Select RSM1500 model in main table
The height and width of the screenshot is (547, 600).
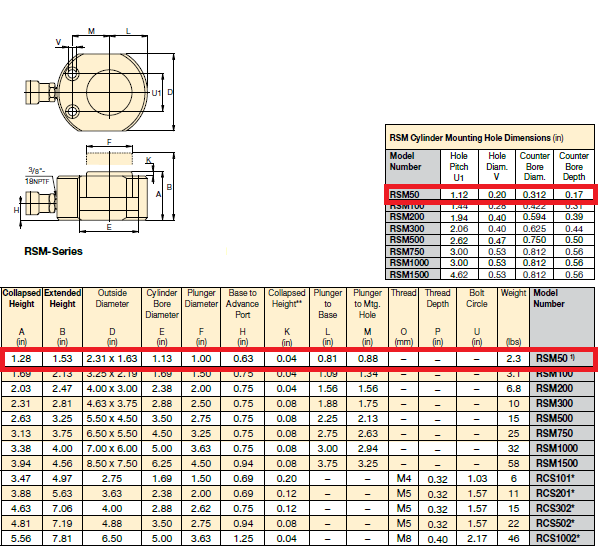[x=557, y=463]
